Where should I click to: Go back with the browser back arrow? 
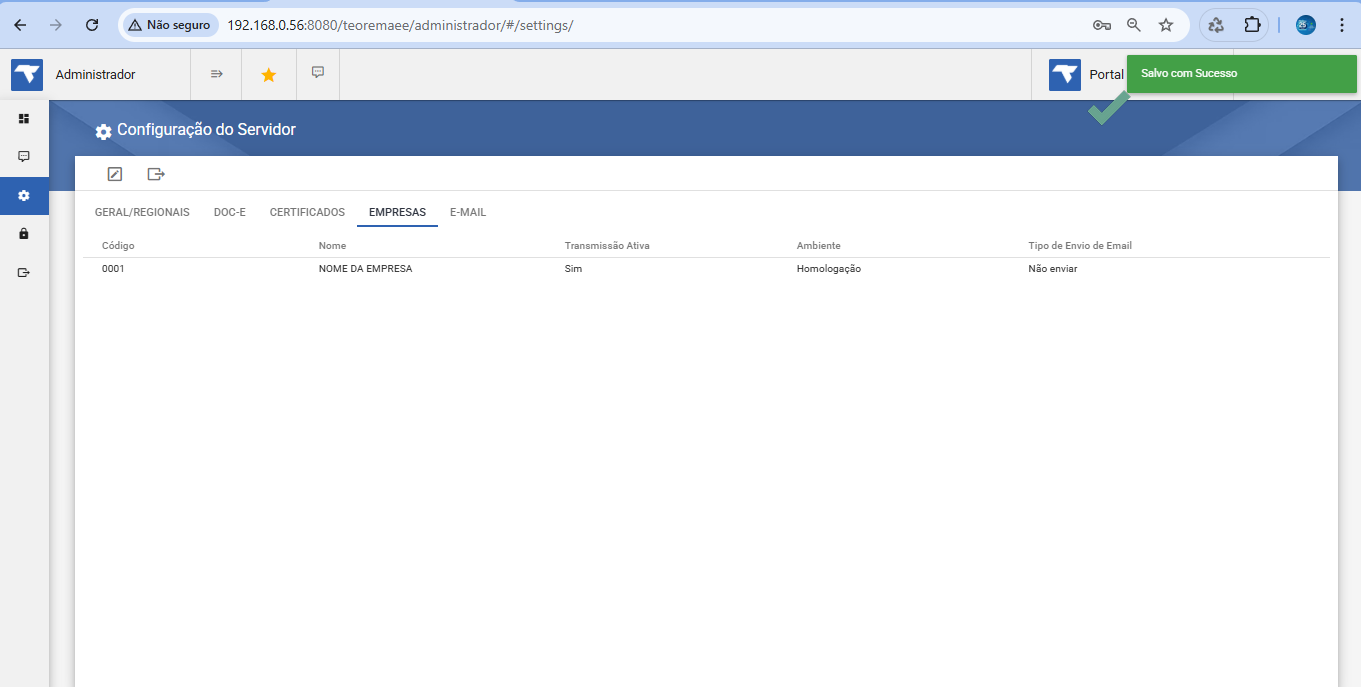(x=20, y=25)
